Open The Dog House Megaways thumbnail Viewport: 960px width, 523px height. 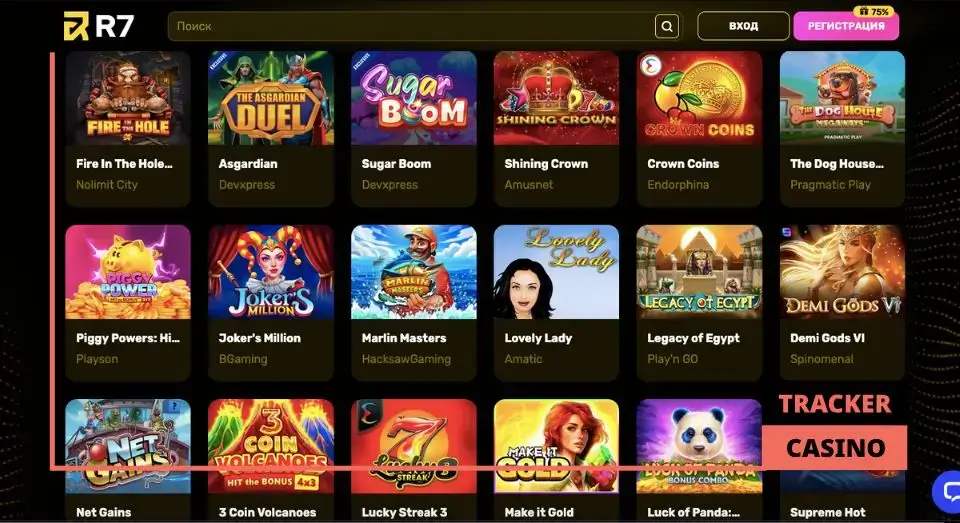tap(842, 98)
